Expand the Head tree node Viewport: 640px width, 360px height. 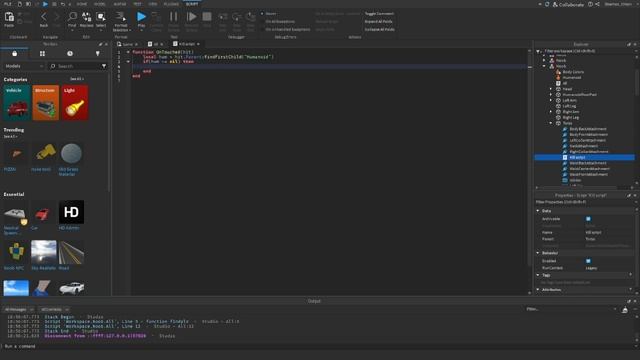(x=551, y=89)
